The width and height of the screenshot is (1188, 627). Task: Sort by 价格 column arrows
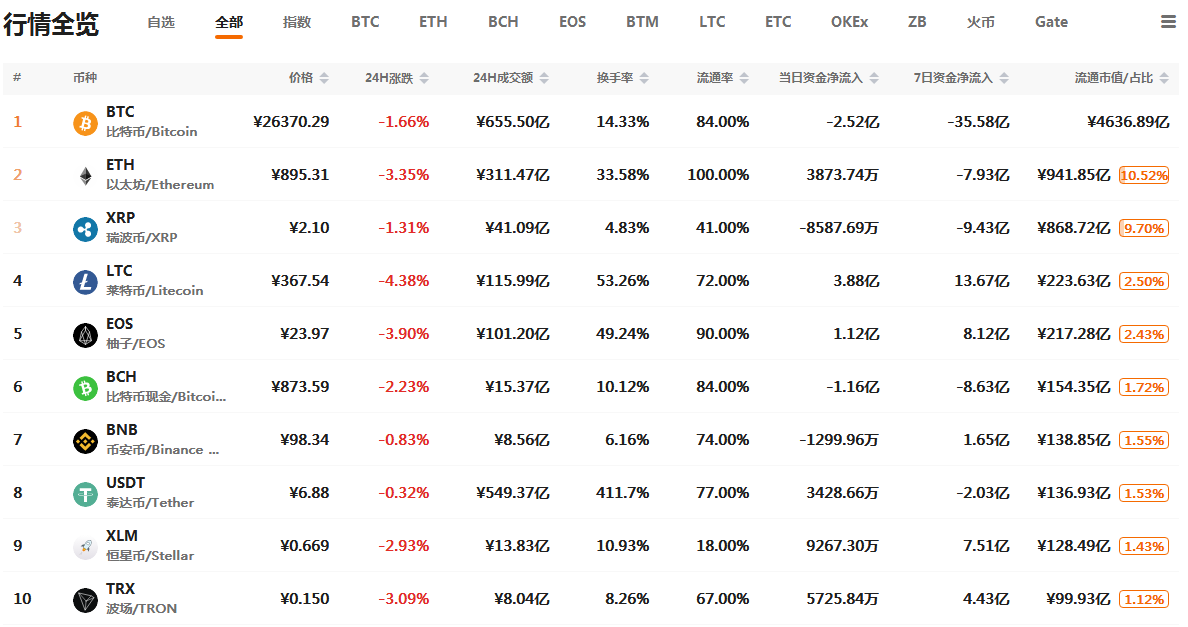[324, 78]
